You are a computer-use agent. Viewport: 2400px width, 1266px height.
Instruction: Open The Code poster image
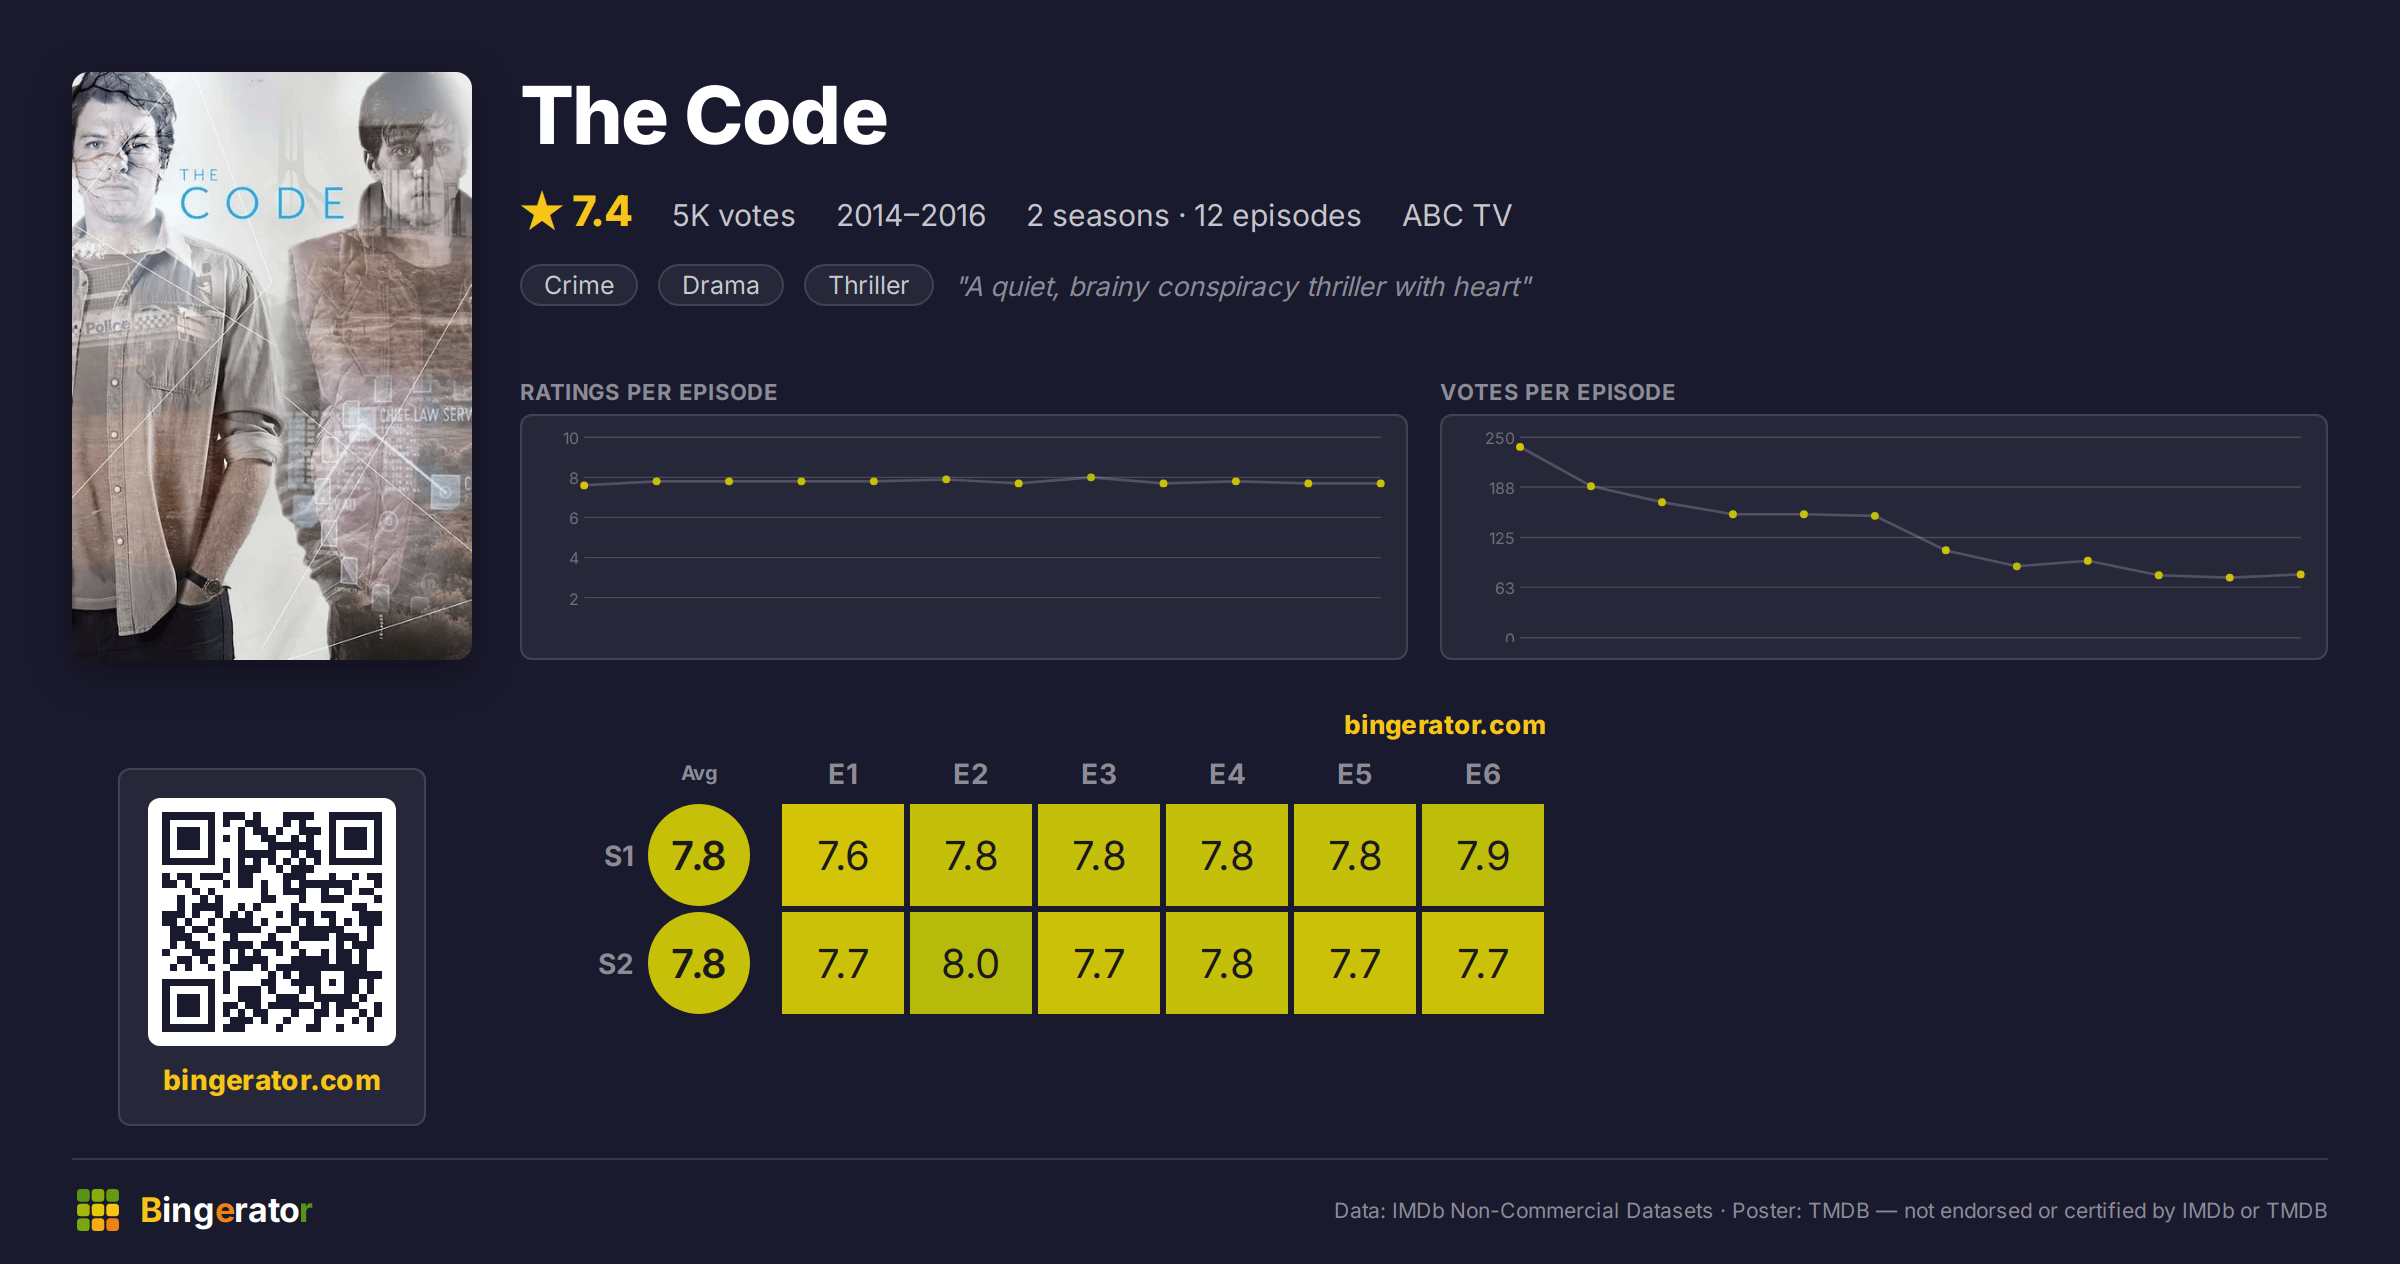(x=272, y=366)
